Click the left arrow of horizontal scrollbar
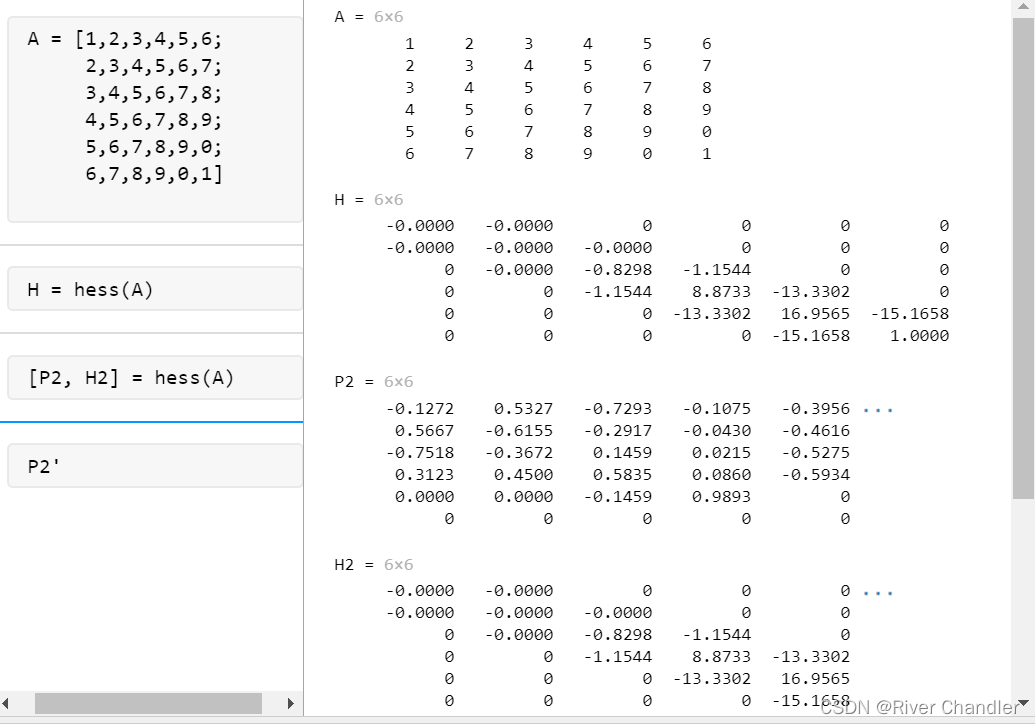The width and height of the screenshot is (1035, 724). [6, 703]
